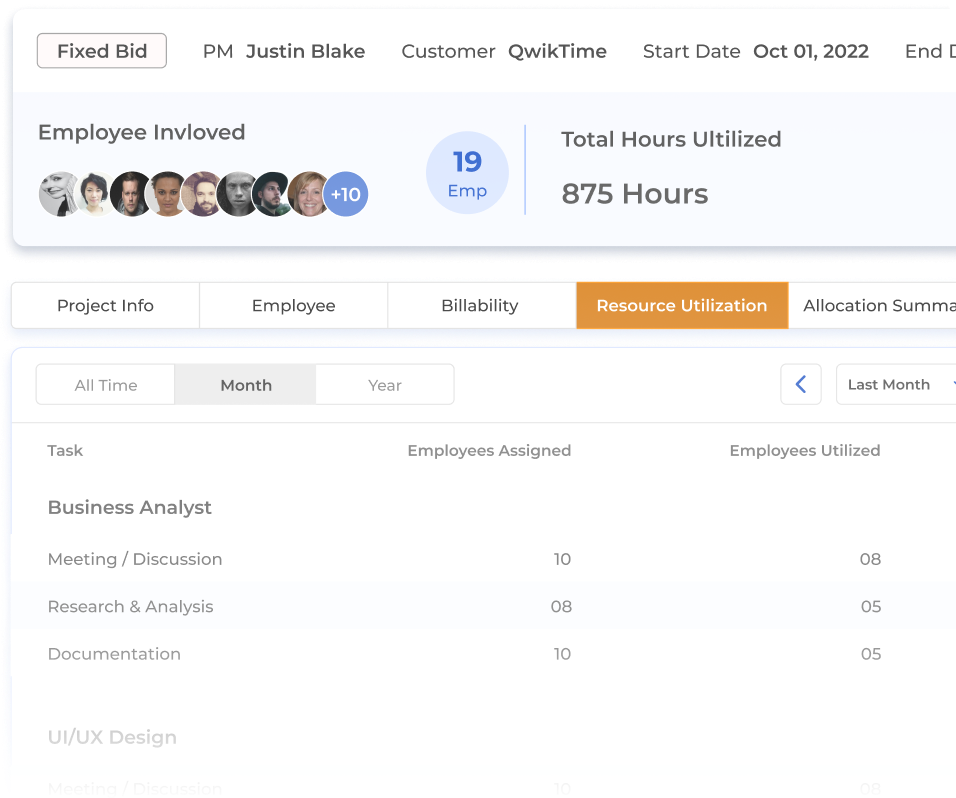The width and height of the screenshot is (956, 798).
Task: Go to the Billability tab
Action: pos(480,305)
